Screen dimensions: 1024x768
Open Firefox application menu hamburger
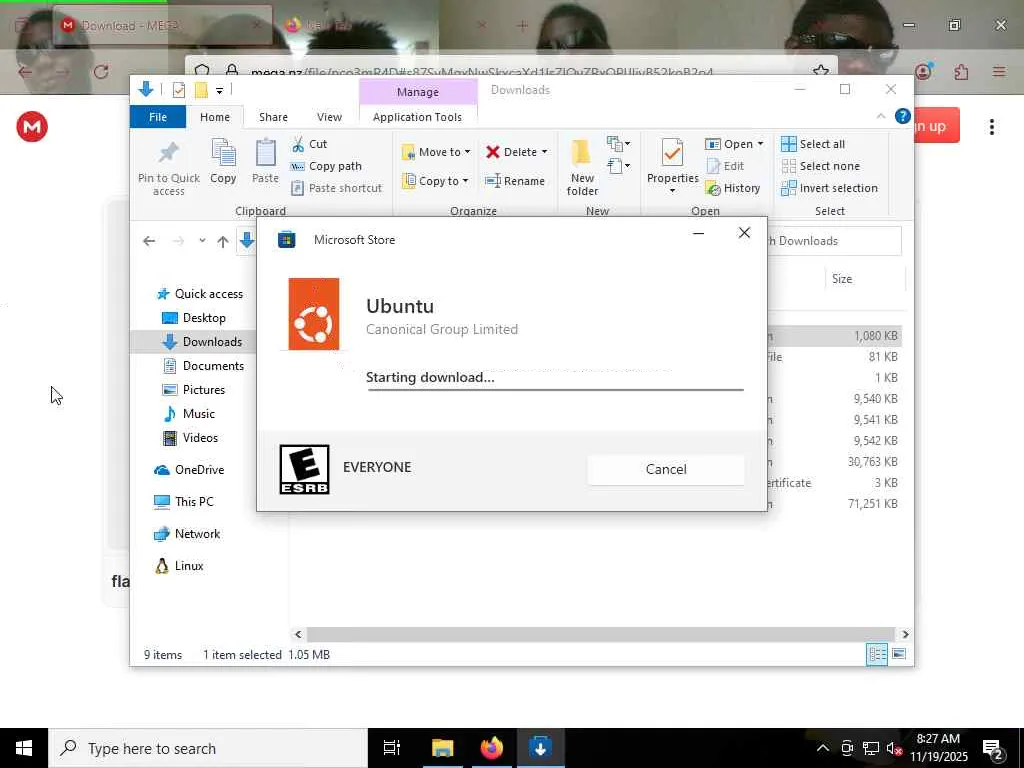[999, 72]
